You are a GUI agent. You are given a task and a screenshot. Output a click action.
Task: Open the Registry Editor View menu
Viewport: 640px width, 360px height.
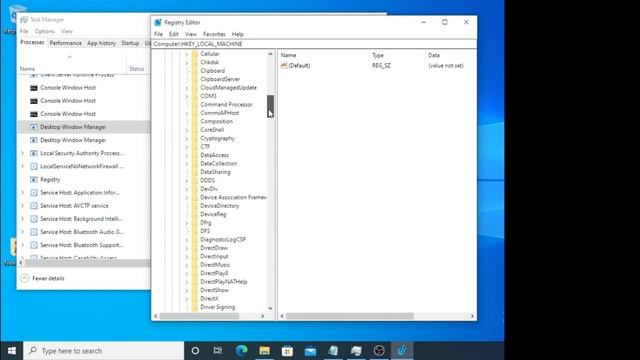pyautogui.click(x=191, y=34)
